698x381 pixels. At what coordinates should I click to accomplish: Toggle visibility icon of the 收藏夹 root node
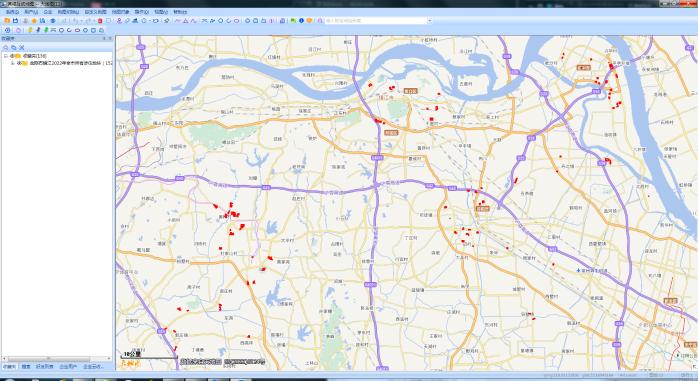click(x=12, y=56)
